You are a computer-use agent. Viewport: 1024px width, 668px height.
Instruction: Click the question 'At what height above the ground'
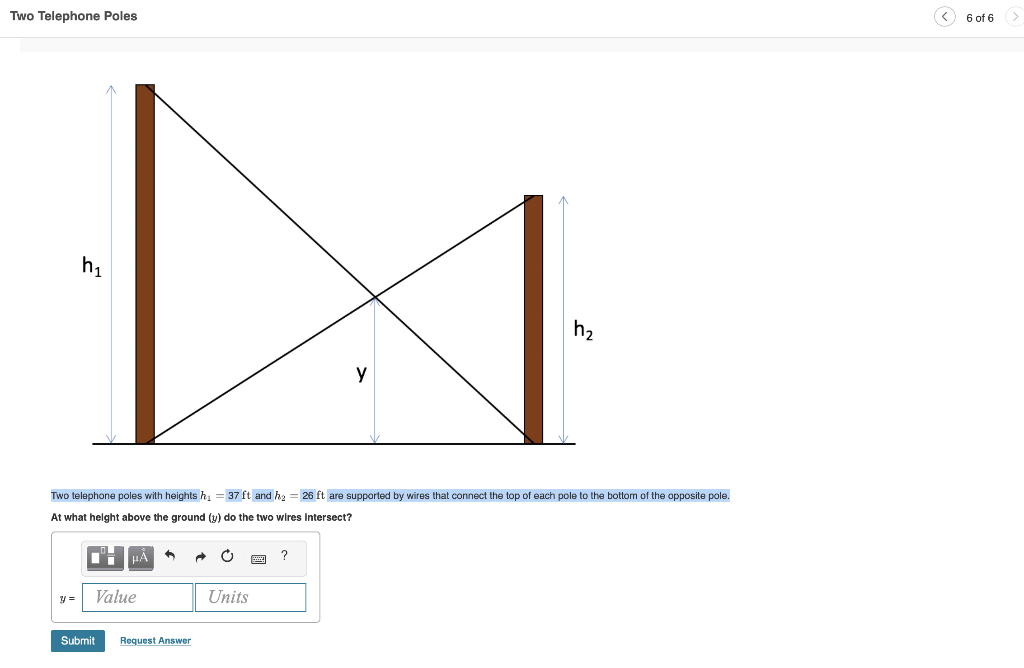click(x=201, y=517)
